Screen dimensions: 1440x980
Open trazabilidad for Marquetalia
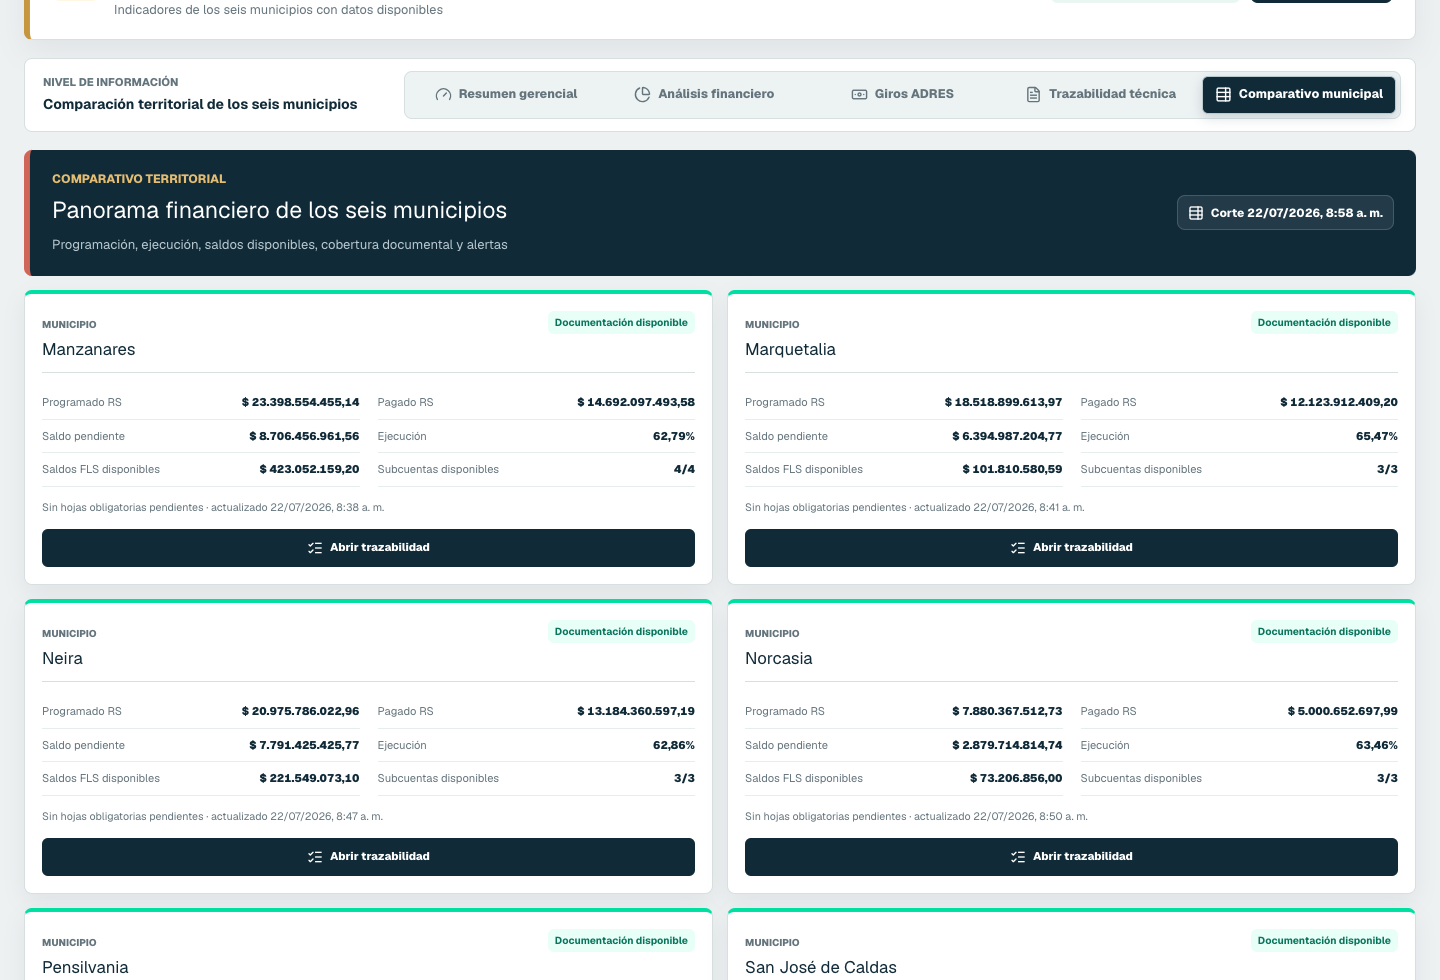tap(1071, 548)
